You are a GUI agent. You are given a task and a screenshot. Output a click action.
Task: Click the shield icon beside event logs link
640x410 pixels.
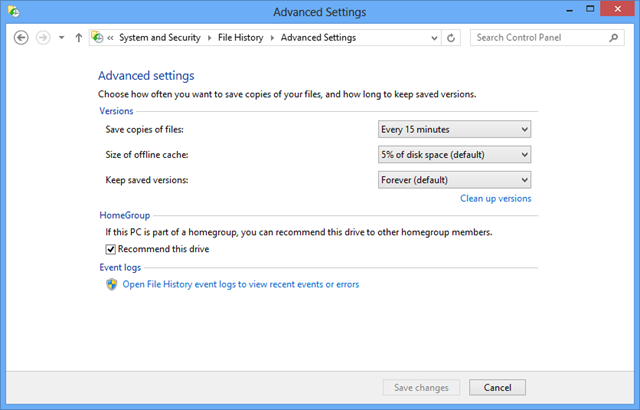(x=112, y=284)
